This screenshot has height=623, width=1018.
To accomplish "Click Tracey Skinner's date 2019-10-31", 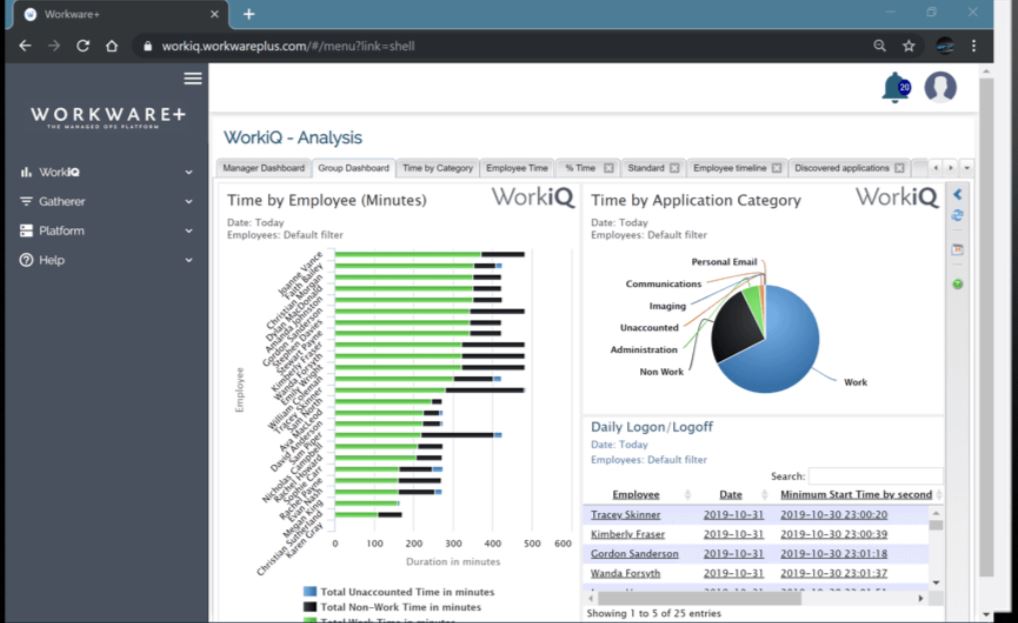I will 733,515.
